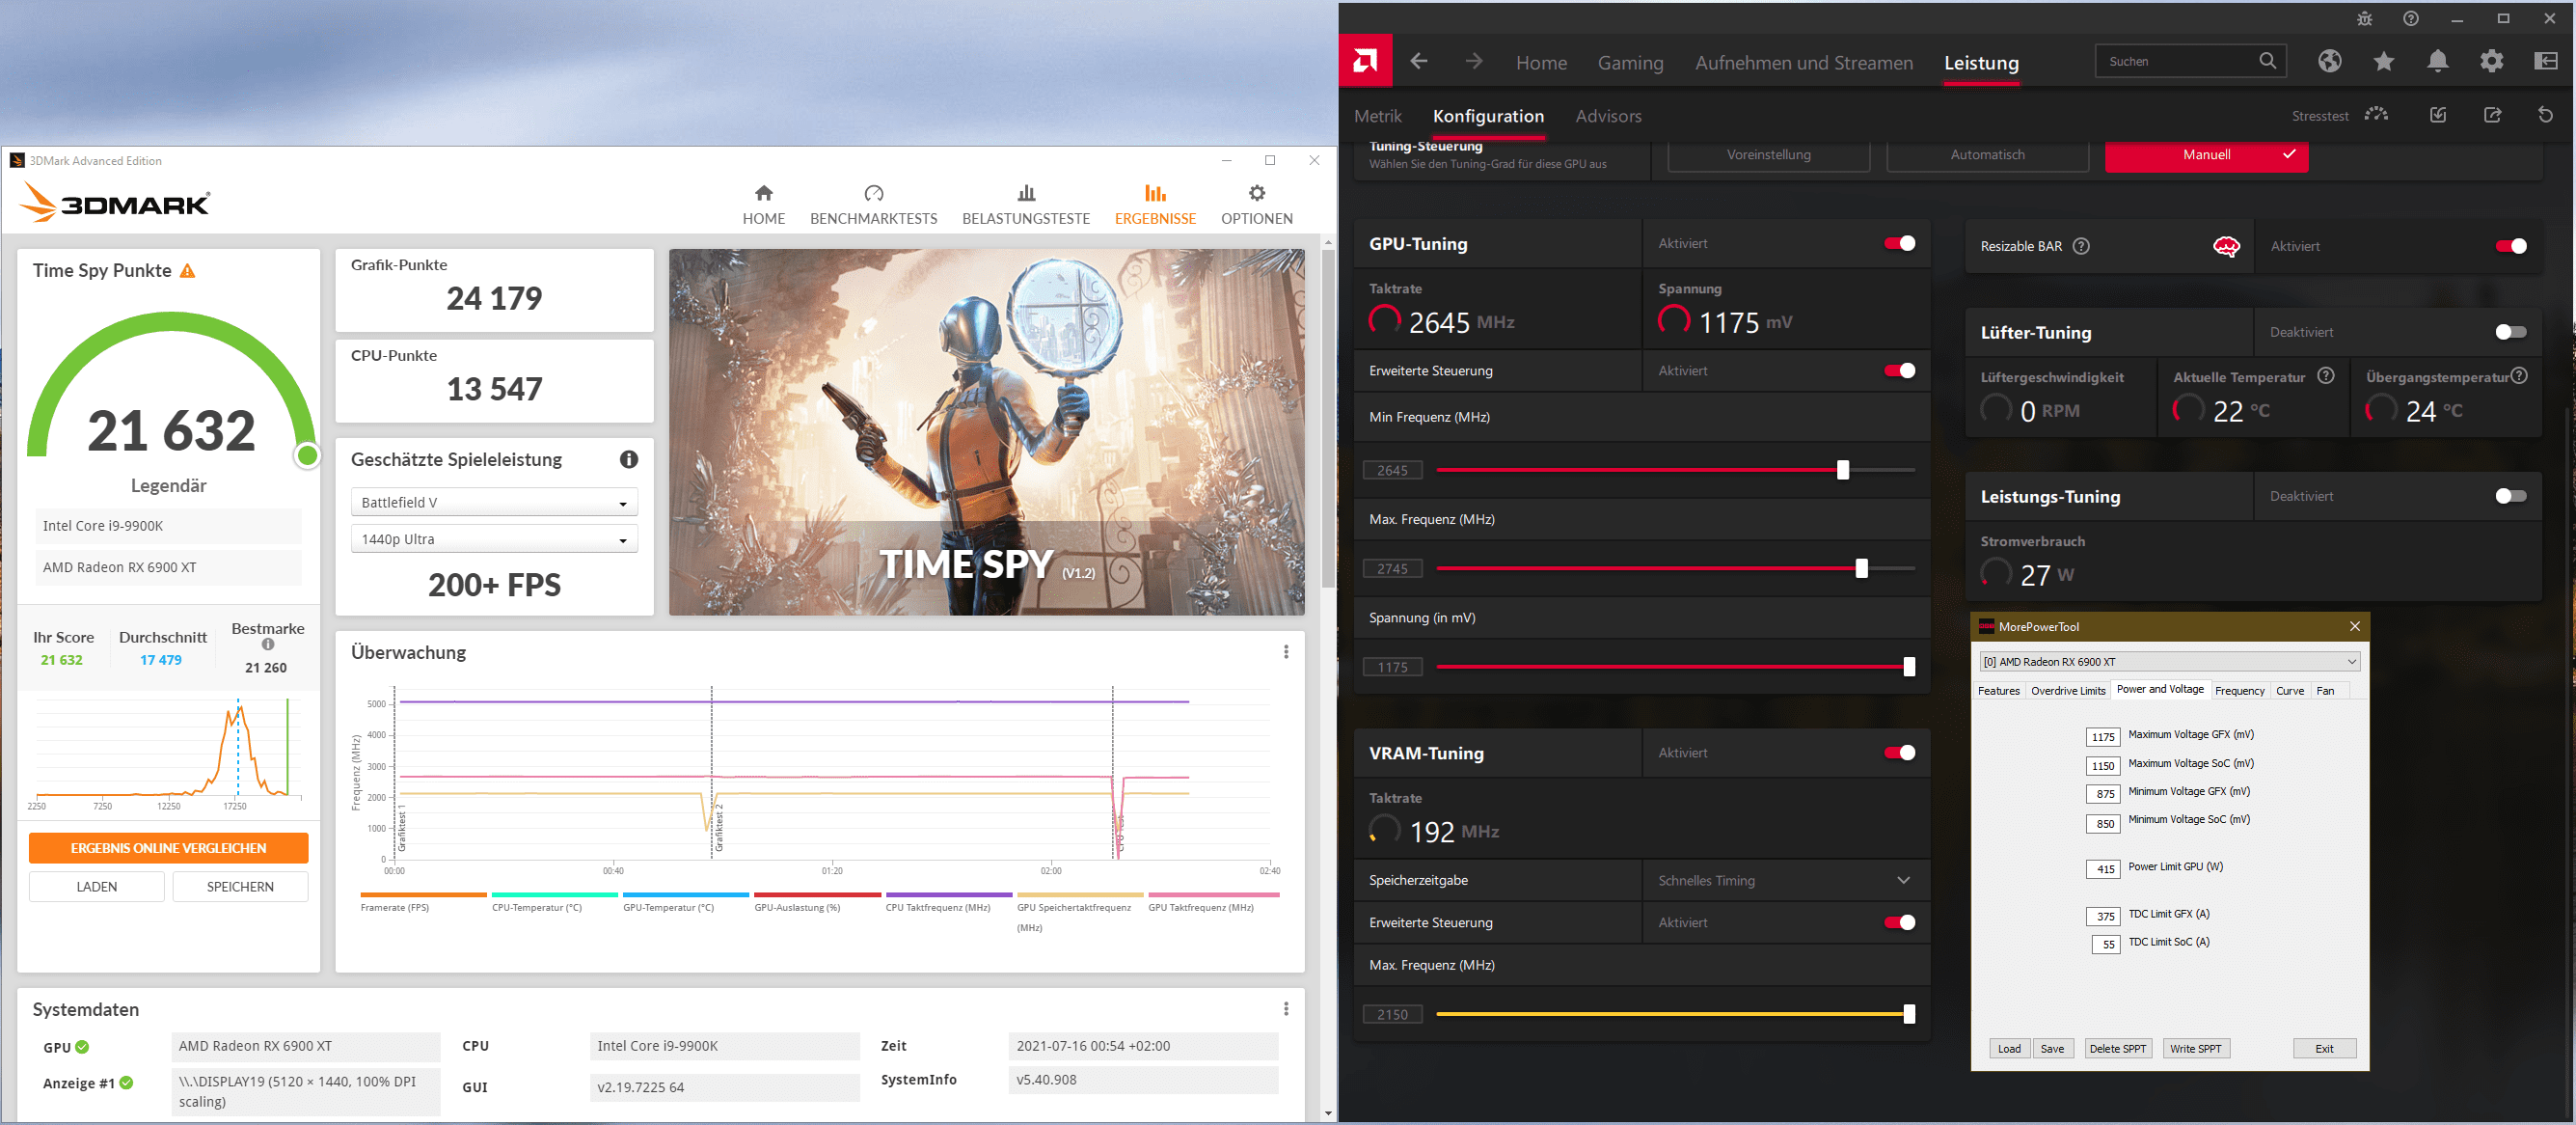Open Aktuelle Temperatur help icon
The width and height of the screenshot is (2576, 1125).
point(2326,376)
